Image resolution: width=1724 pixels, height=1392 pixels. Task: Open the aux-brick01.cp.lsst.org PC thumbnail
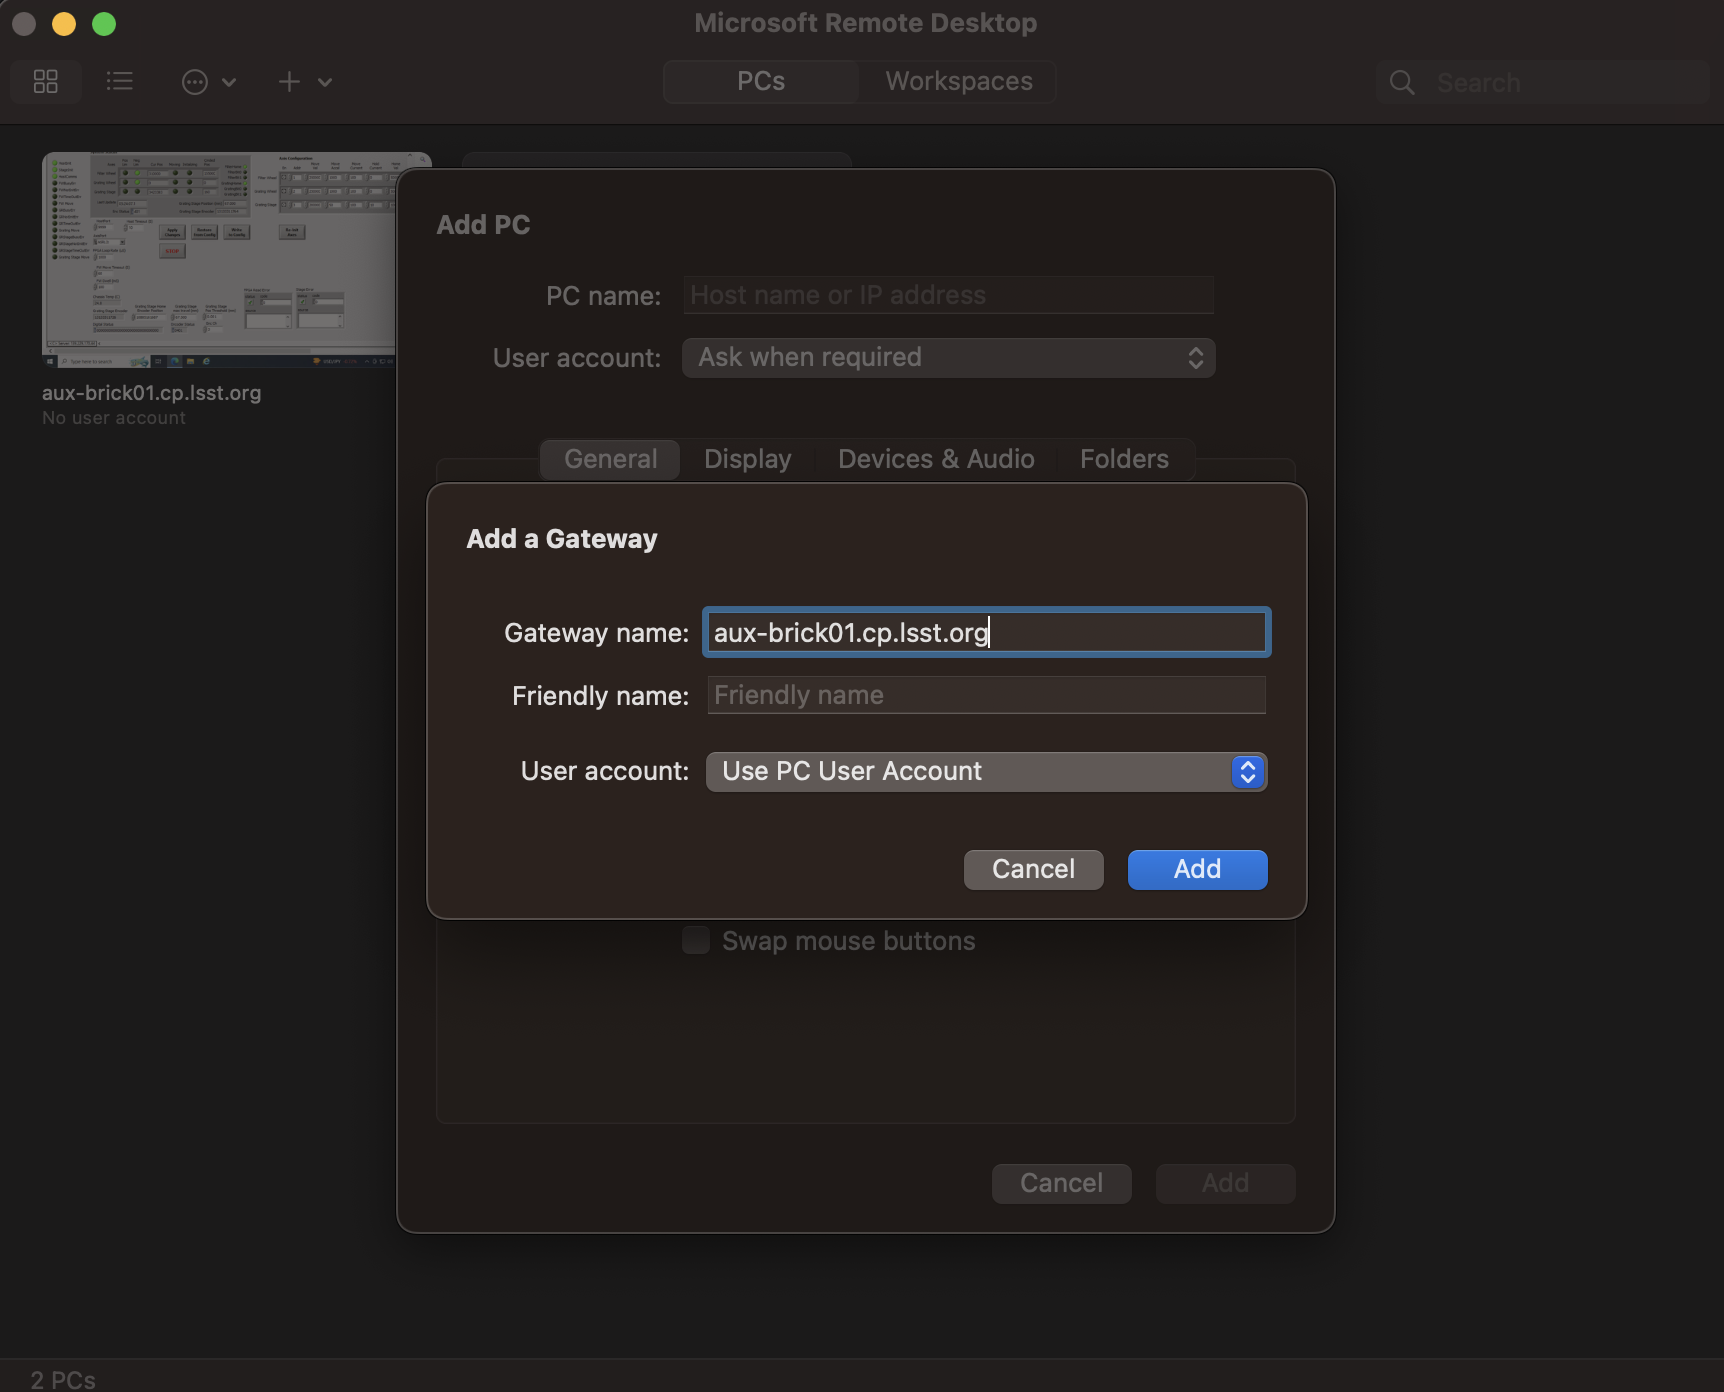pos(219,260)
